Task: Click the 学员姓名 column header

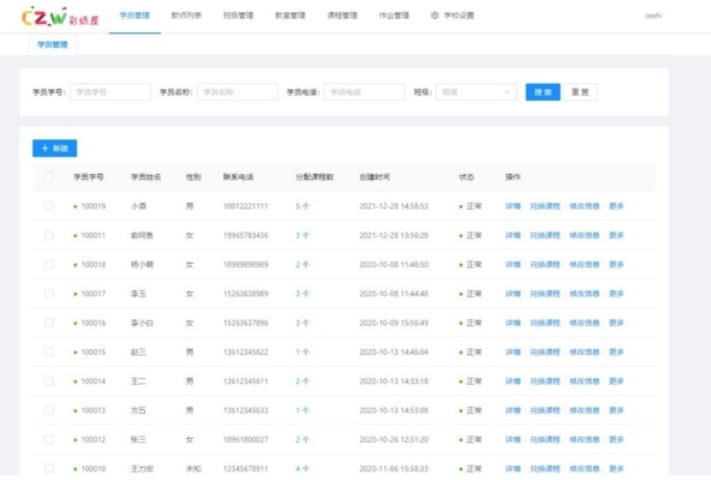Action: click(x=146, y=177)
